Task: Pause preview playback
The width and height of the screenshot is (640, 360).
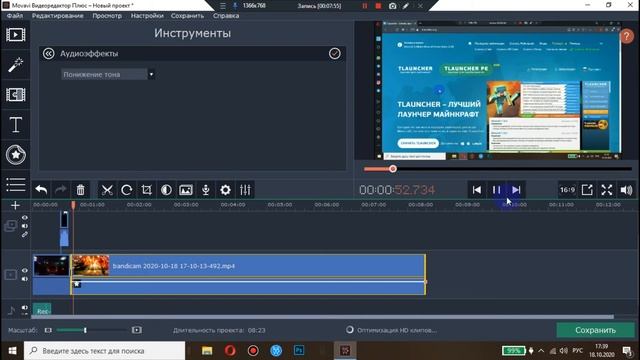Action: coord(496,190)
